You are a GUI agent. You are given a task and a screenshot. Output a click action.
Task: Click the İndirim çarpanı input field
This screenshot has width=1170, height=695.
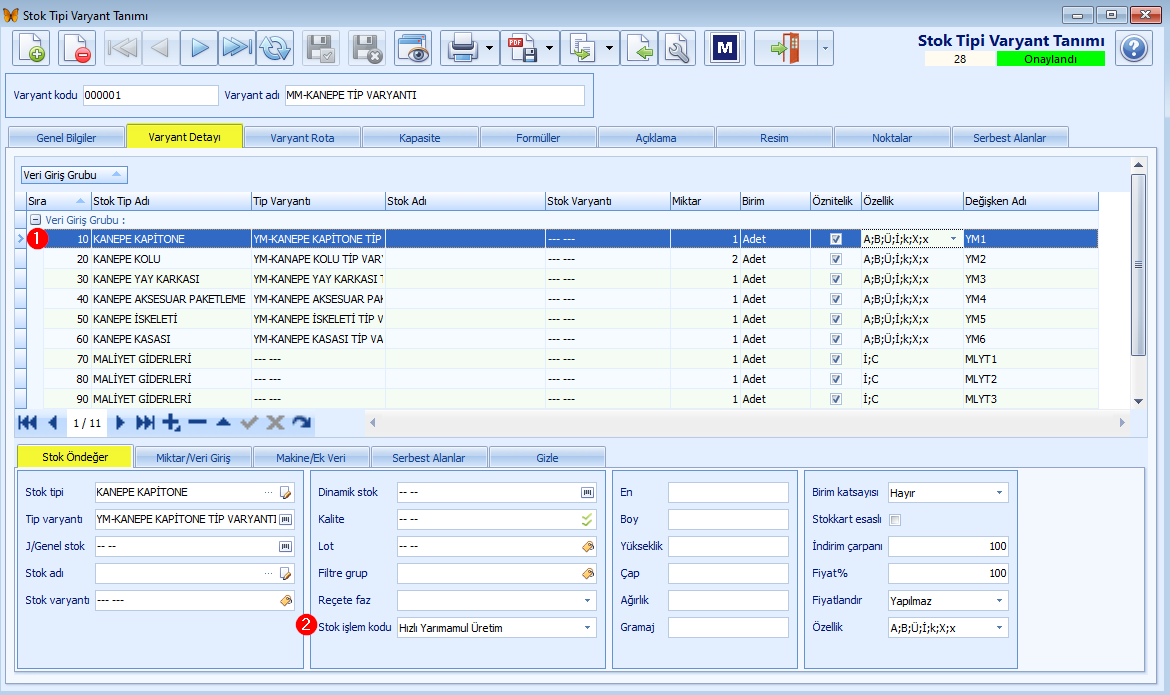coord(948,546)
